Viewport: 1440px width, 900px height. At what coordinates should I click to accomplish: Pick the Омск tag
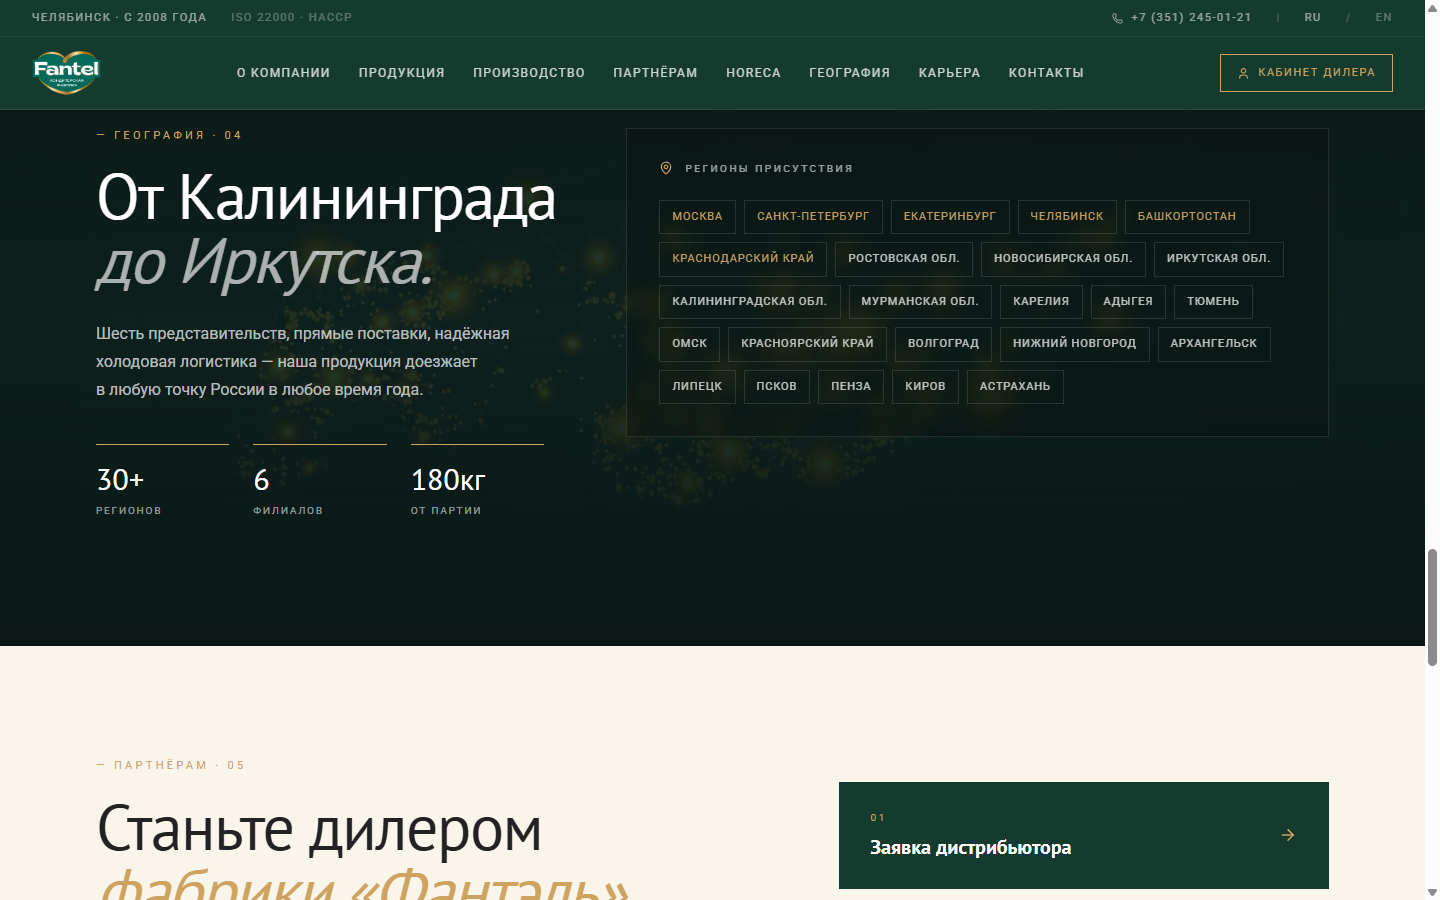pos(690,344)
